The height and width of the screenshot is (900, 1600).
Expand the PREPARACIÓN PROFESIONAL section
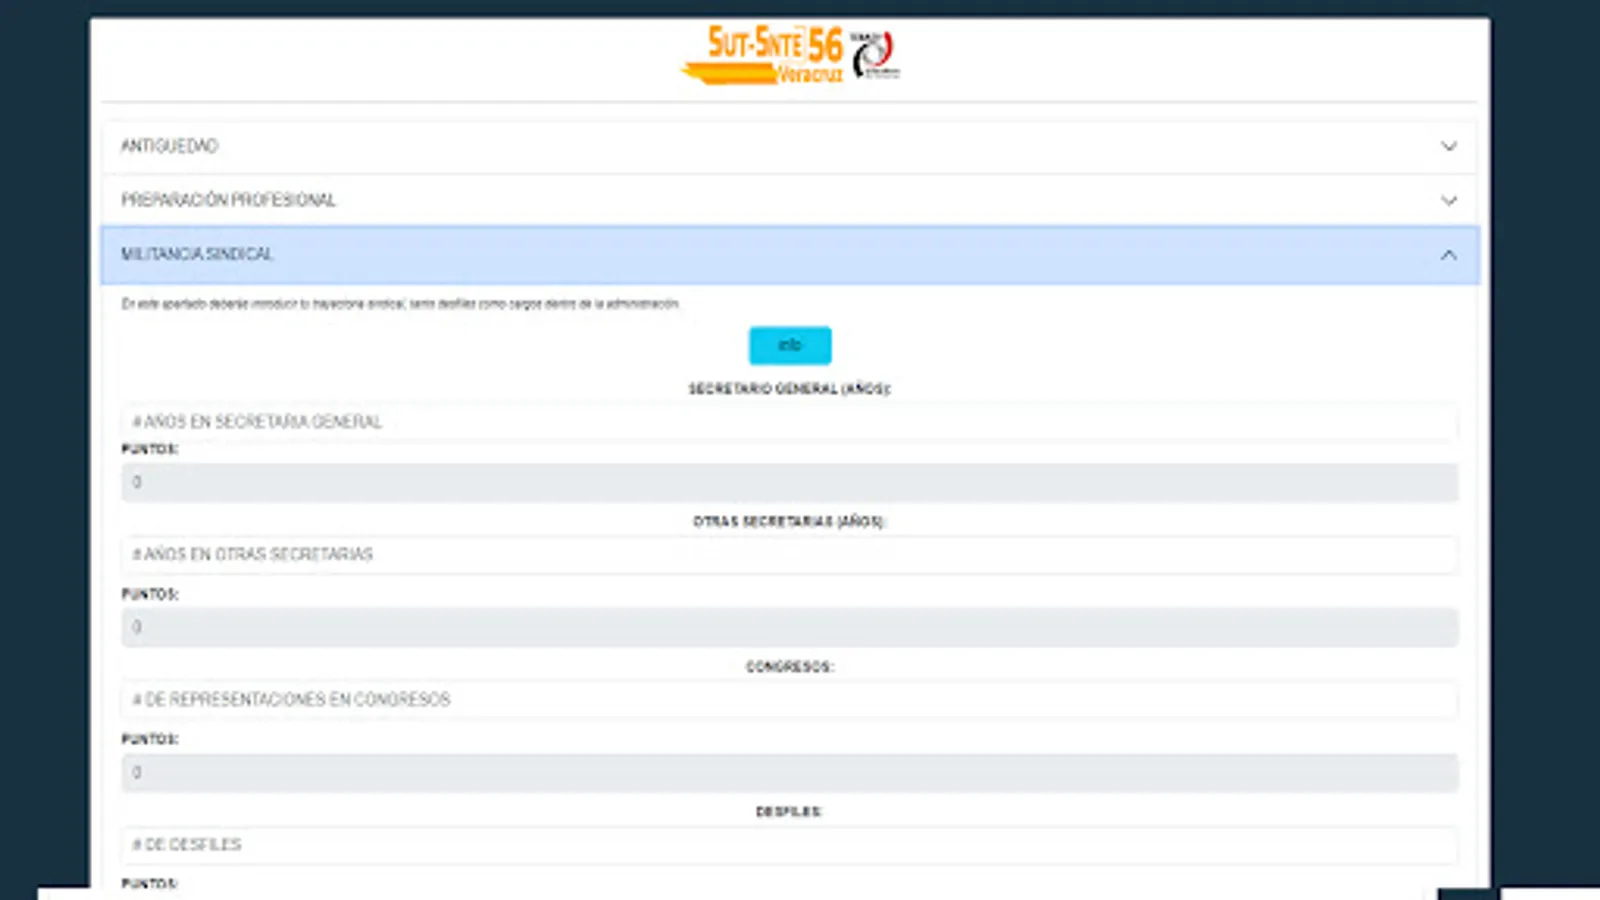[x=700, y=200]
